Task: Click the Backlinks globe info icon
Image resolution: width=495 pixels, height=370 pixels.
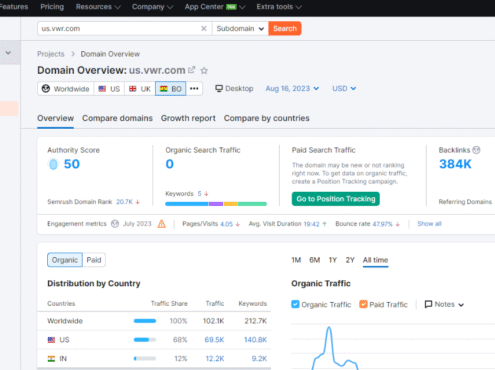Action: point(476,150)
